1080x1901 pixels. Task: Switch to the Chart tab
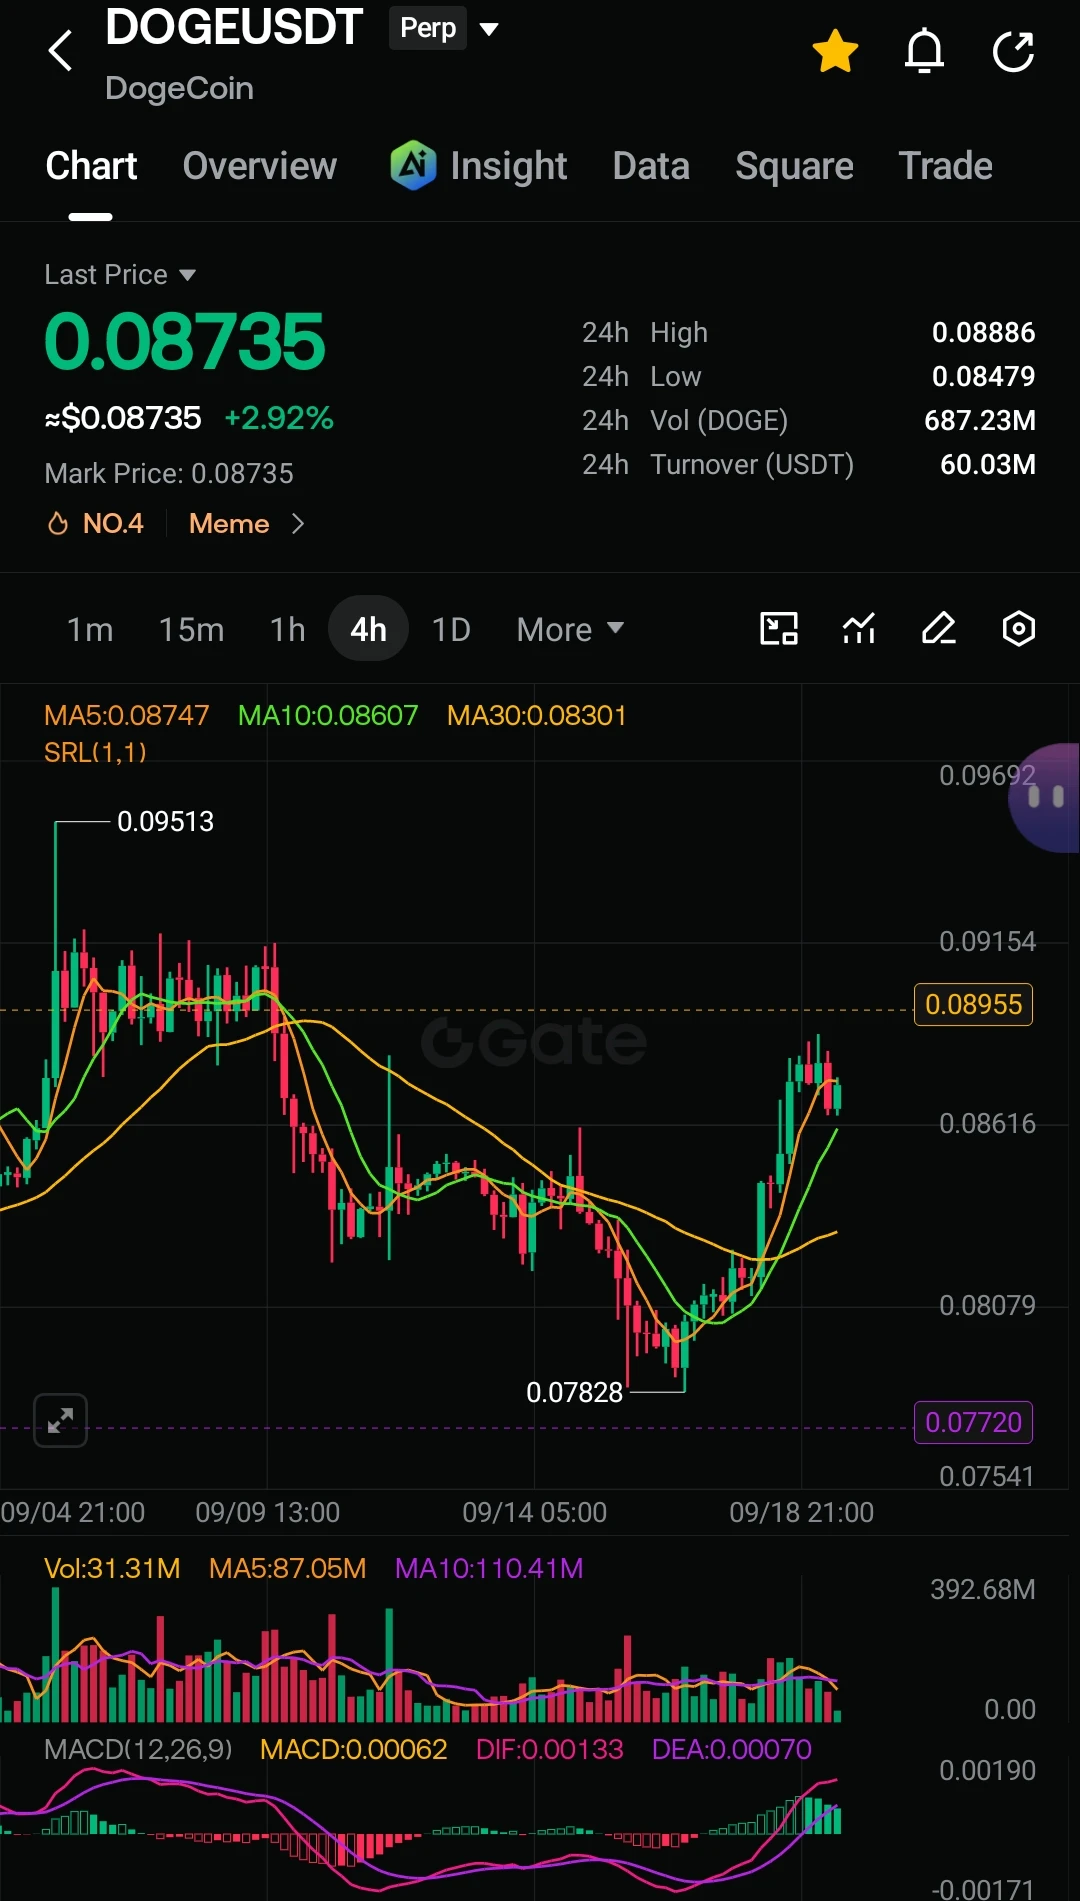click(91, 166)
